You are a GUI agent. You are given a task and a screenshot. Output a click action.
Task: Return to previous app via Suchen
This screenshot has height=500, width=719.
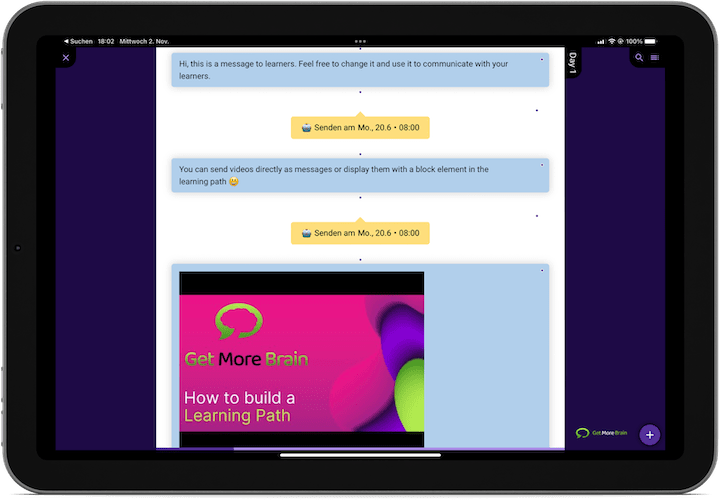pyautogui.click(x=78, y=41)
